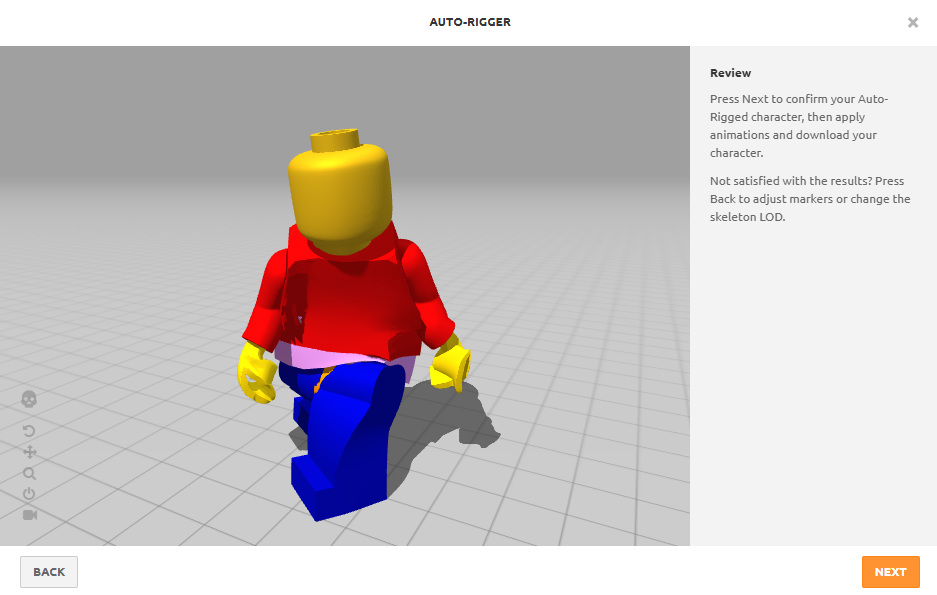The width and height of the screenshot is (937, 595).
Task: Click the rigged Lego character preview
Action: (353, 323)
